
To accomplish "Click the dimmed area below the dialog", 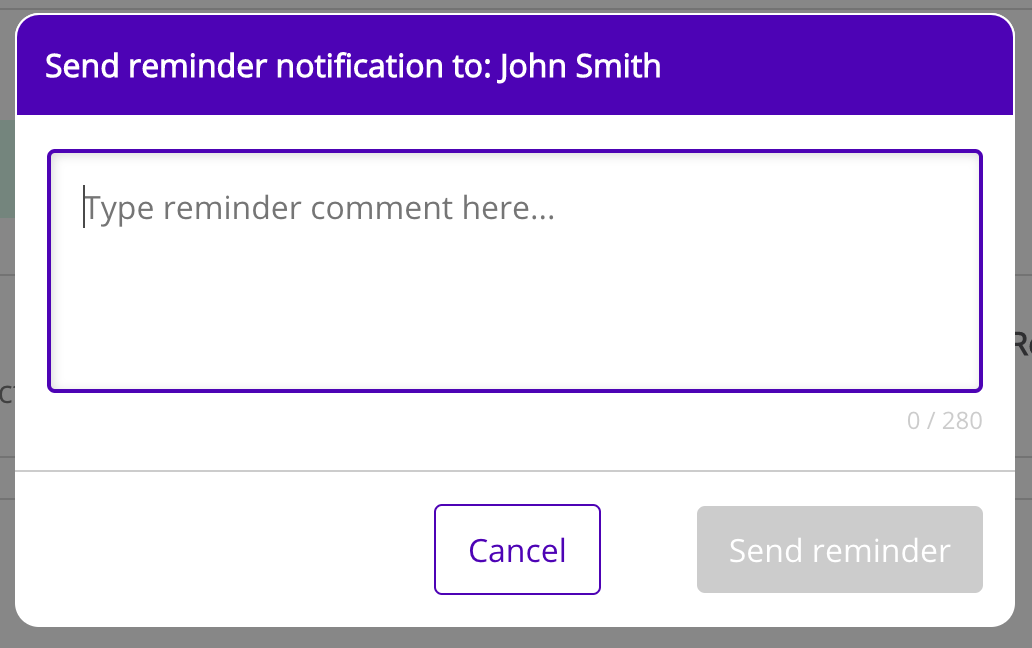I will click(515, 638).
